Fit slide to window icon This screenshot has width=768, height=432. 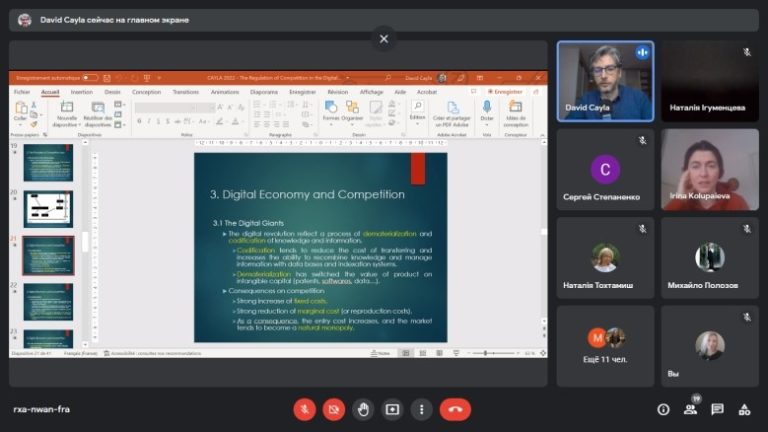[543, 353]
